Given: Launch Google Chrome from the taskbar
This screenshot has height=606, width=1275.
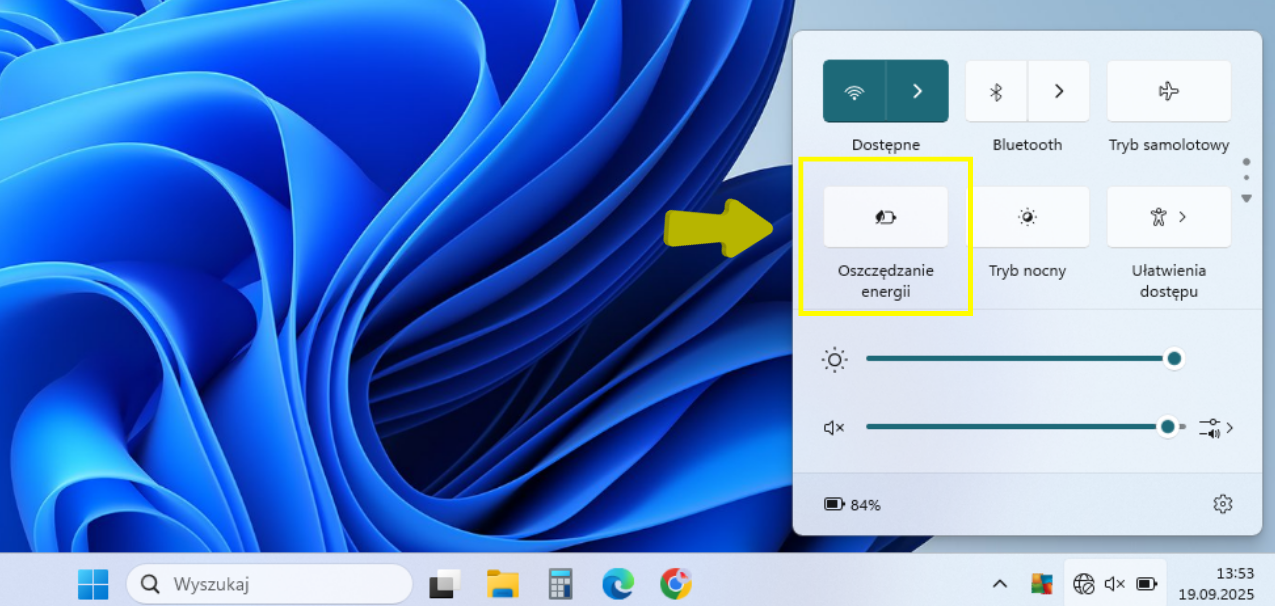Looking at the screenshot, I should 676,583.
